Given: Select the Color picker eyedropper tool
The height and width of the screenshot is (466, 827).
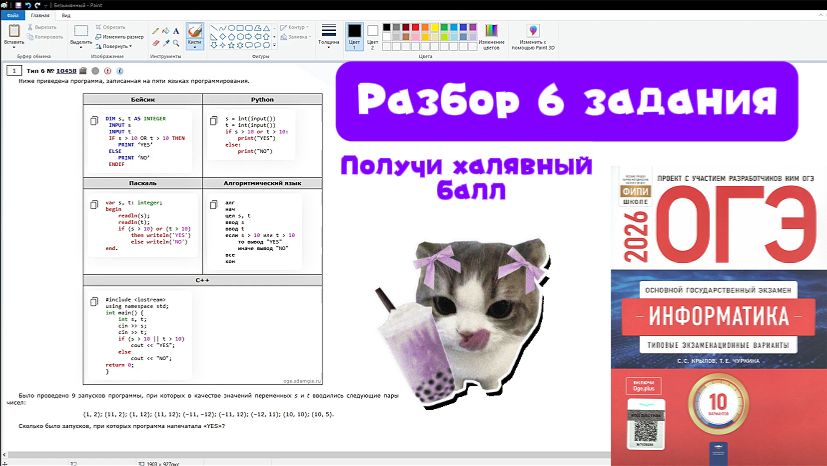Looking at the screenshot, I should (166, 43).
